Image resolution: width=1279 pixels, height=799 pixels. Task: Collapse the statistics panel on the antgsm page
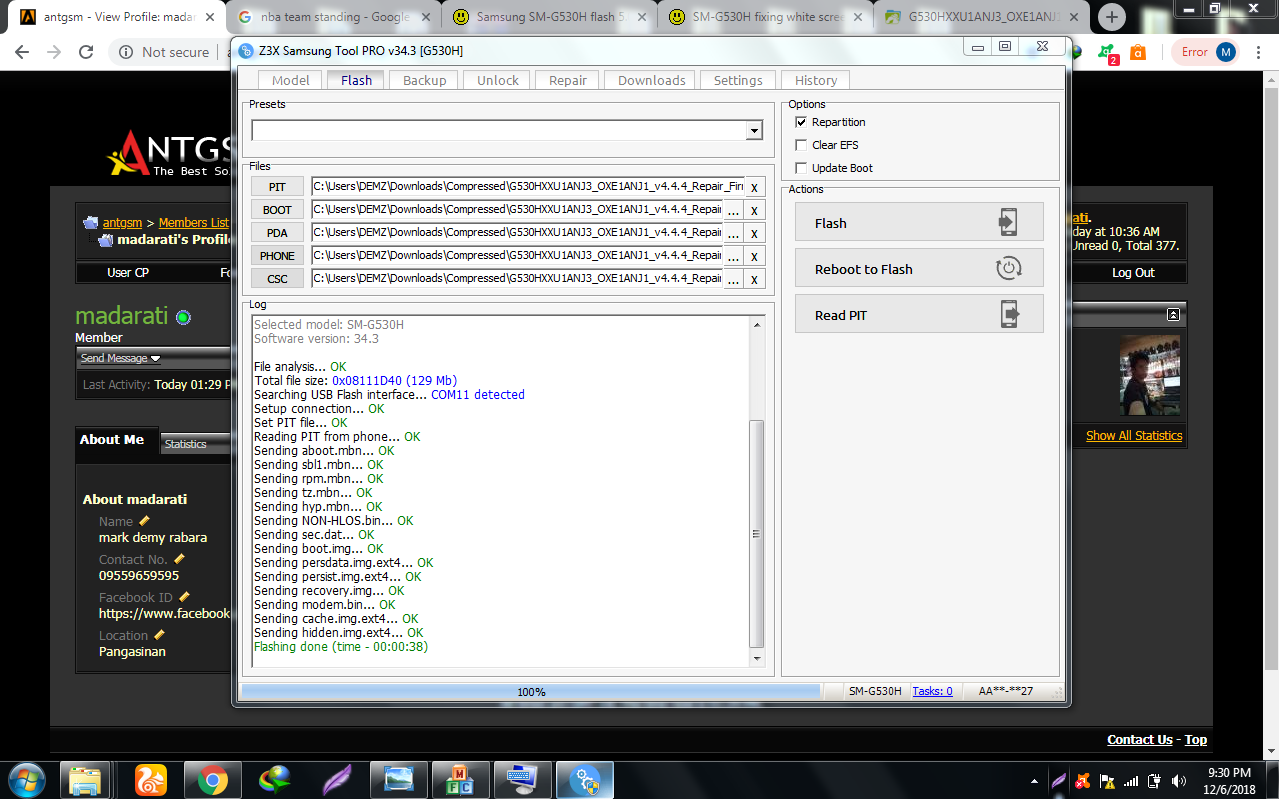coord(1173,314)
